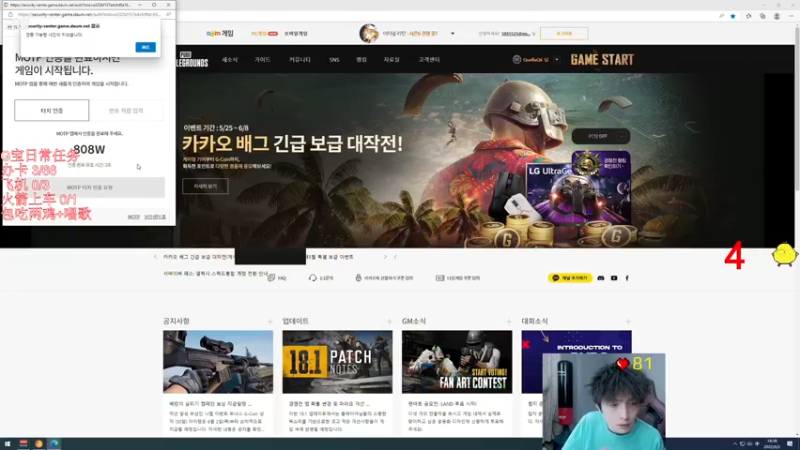800x450 pixels.
Task: Click the yellow KakaoTalk add channel button
Action: pyautogui.click(x=570, y=278)
